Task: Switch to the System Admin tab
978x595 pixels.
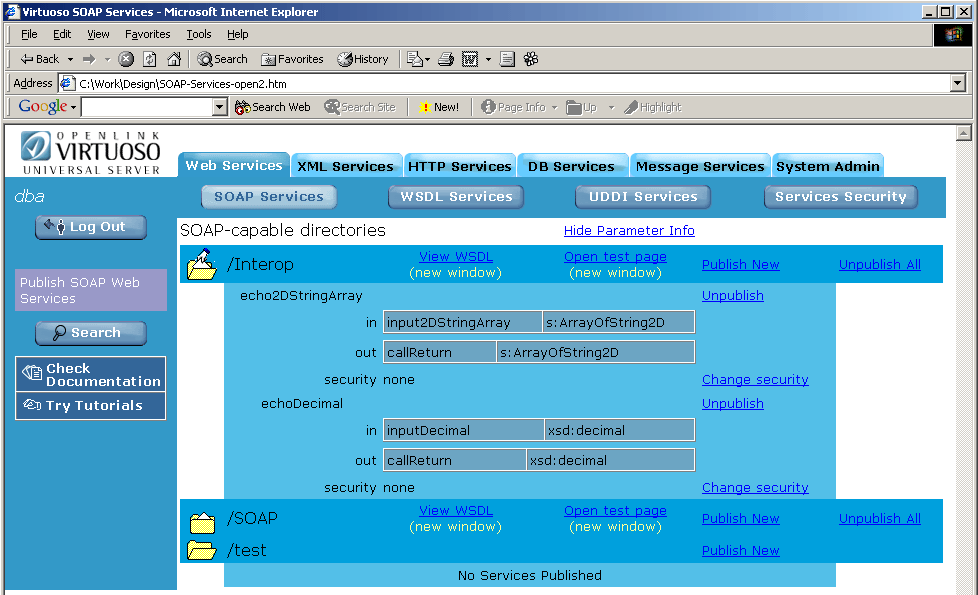Action: pyautogui.click(x=828, y=166)
